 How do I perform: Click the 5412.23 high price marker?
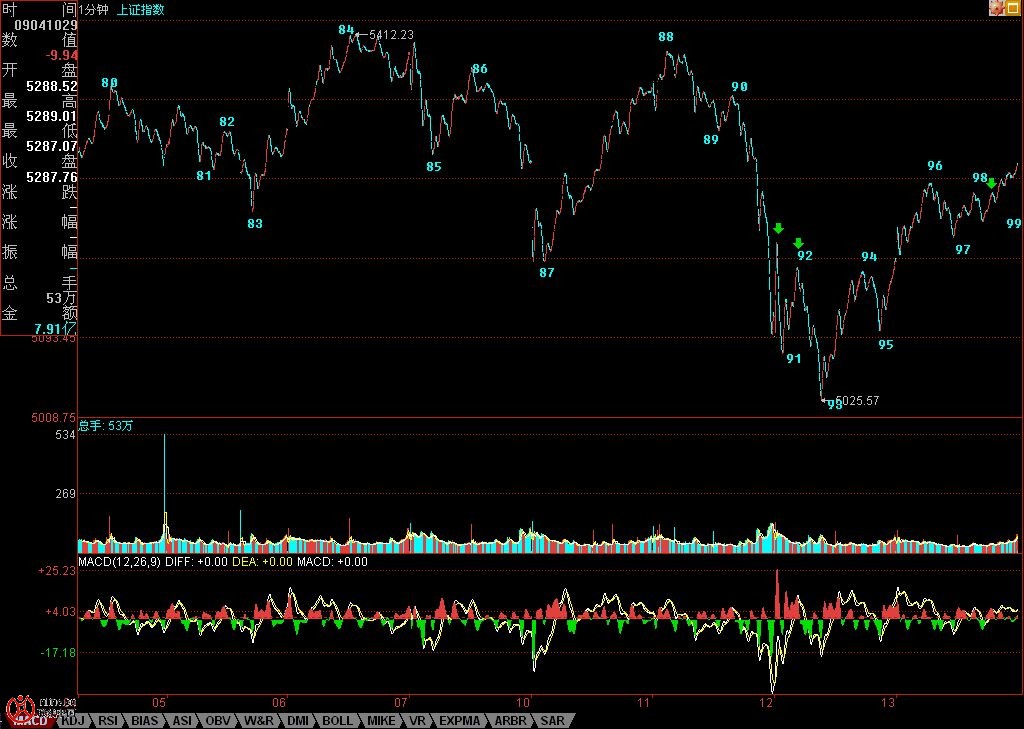[391, 34]
